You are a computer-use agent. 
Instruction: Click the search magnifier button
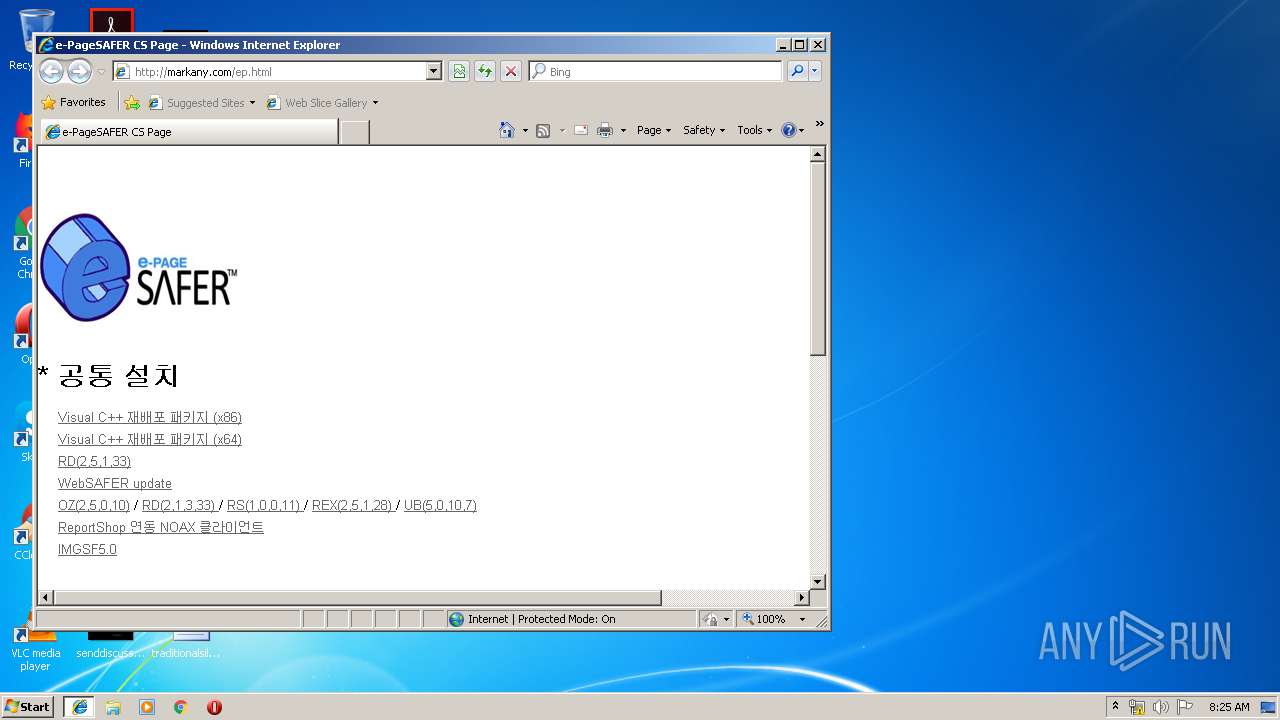click(797, 71)
